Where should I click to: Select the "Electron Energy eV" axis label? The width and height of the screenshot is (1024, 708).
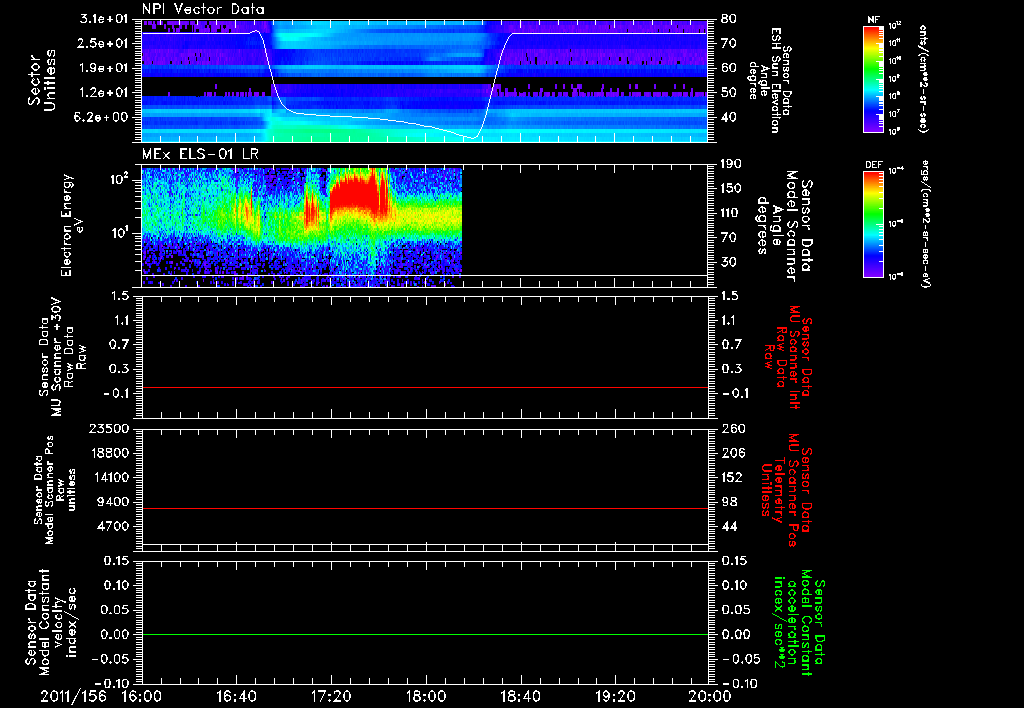[x=72, y=225]
